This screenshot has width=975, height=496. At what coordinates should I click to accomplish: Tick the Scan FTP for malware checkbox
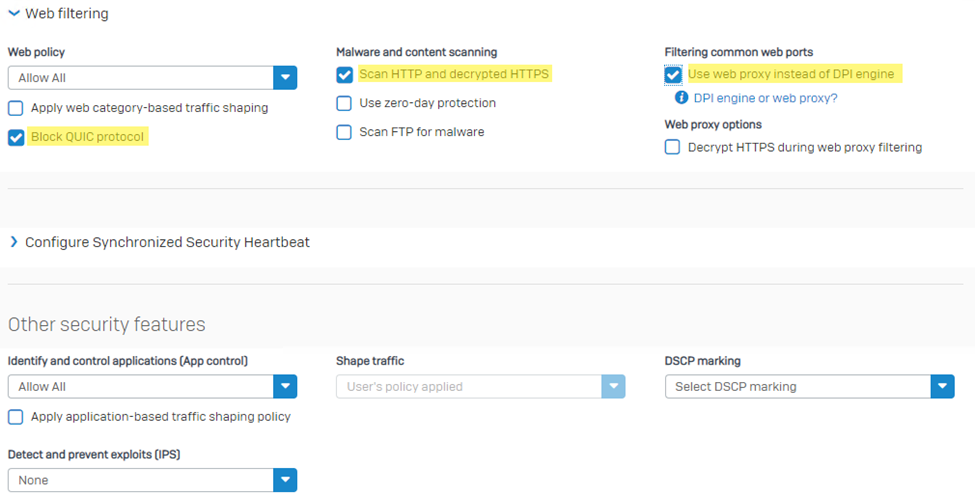coord(344,132)
